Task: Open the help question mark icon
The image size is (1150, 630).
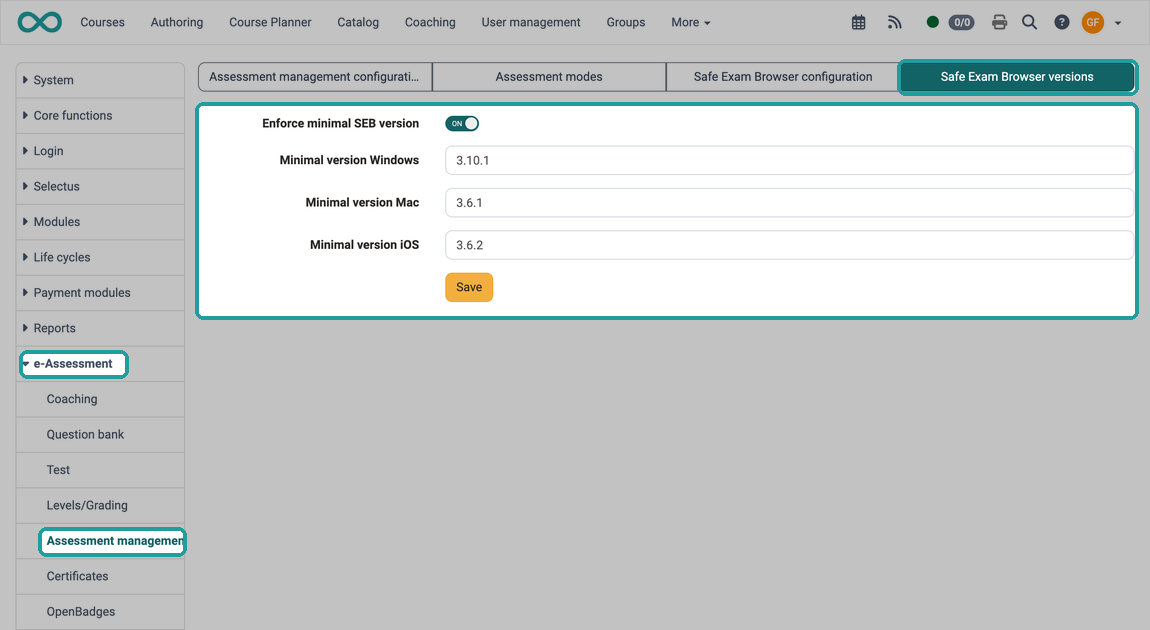Action: (1061, 22)
